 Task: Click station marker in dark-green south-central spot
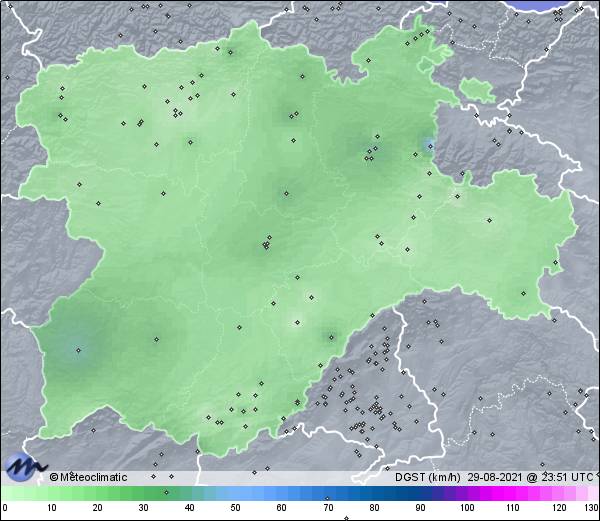pos(329,337)
